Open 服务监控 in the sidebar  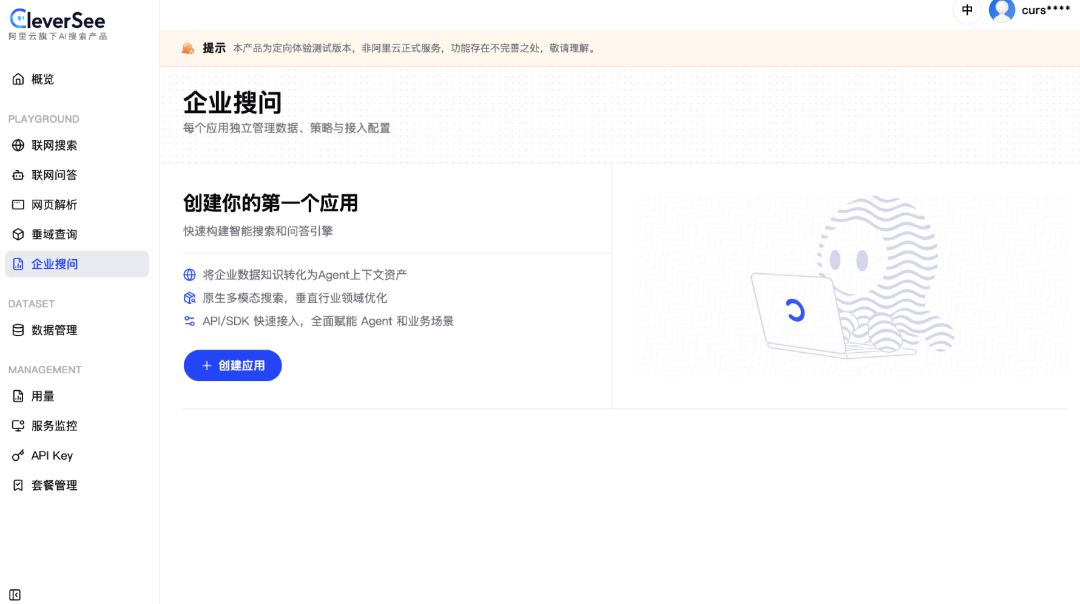point(76,426)
